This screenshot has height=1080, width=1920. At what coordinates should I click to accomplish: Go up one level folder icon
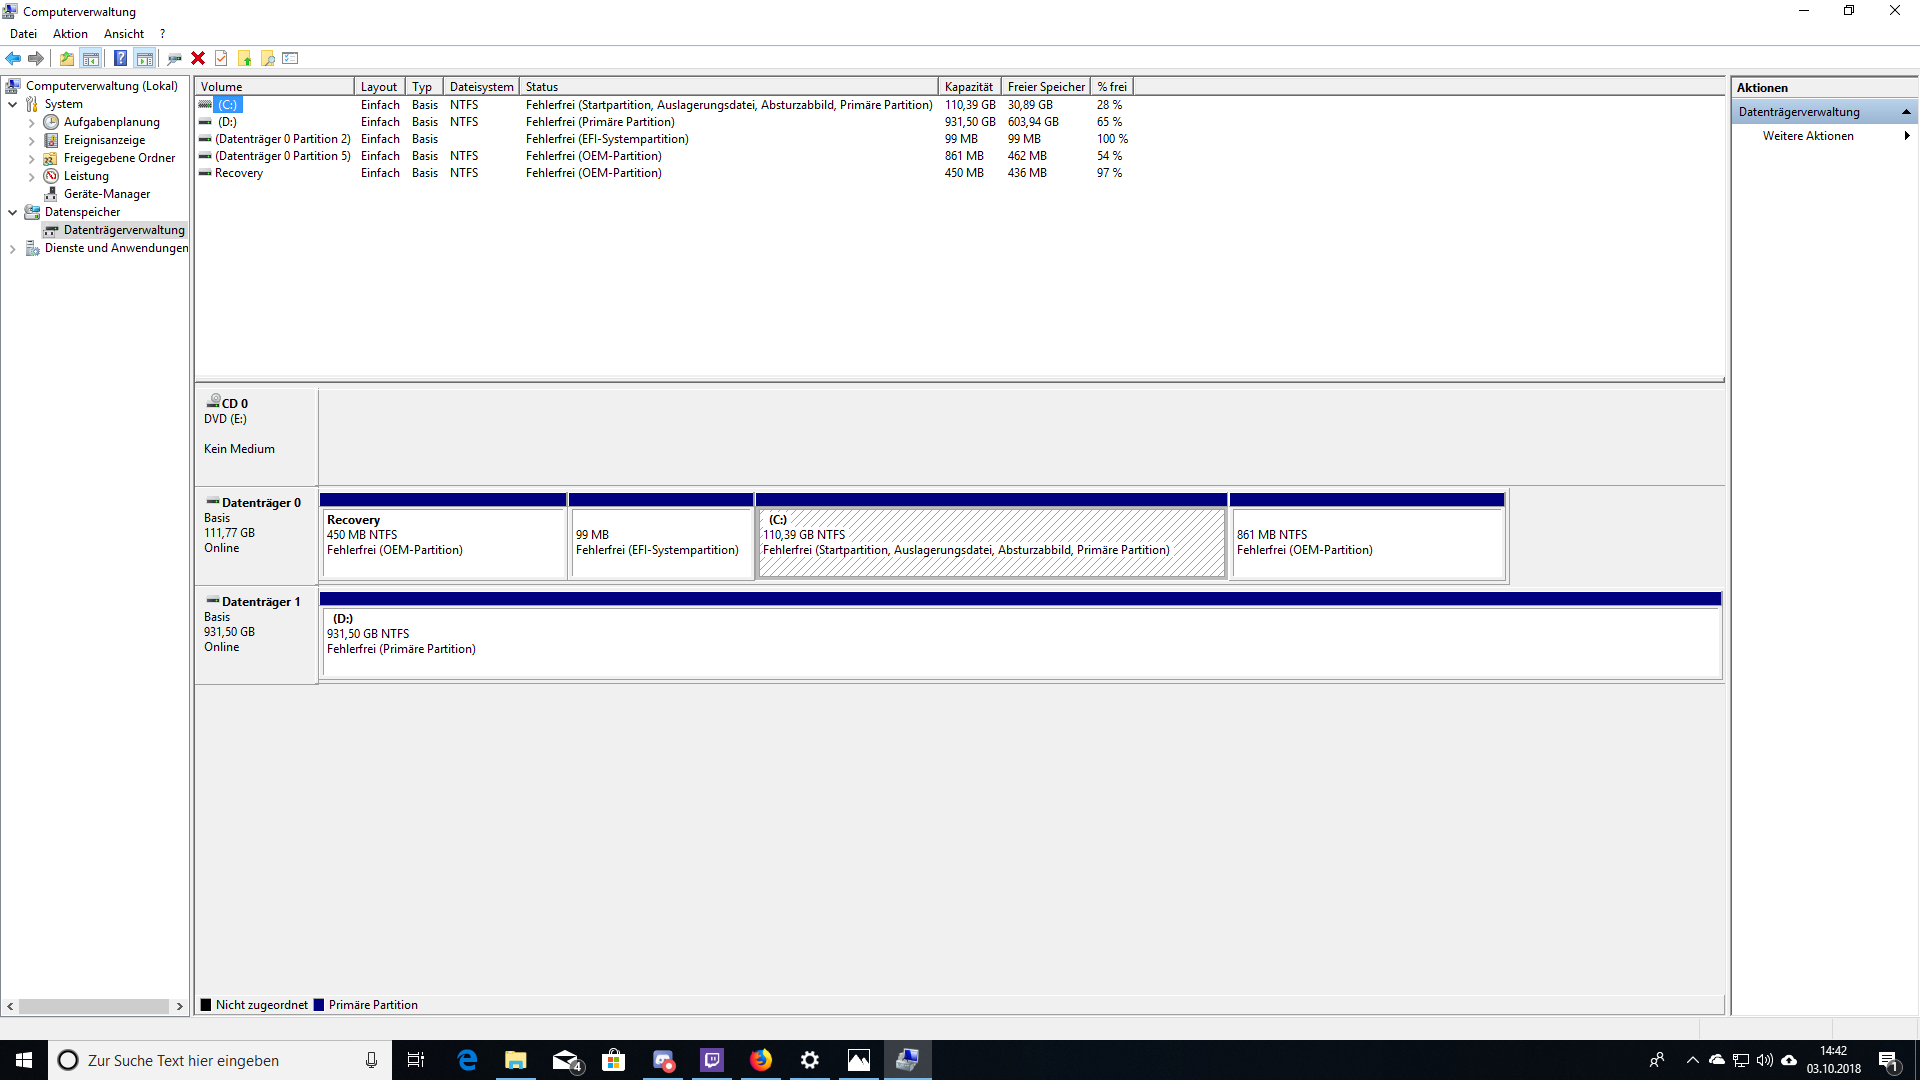[66, 58]
